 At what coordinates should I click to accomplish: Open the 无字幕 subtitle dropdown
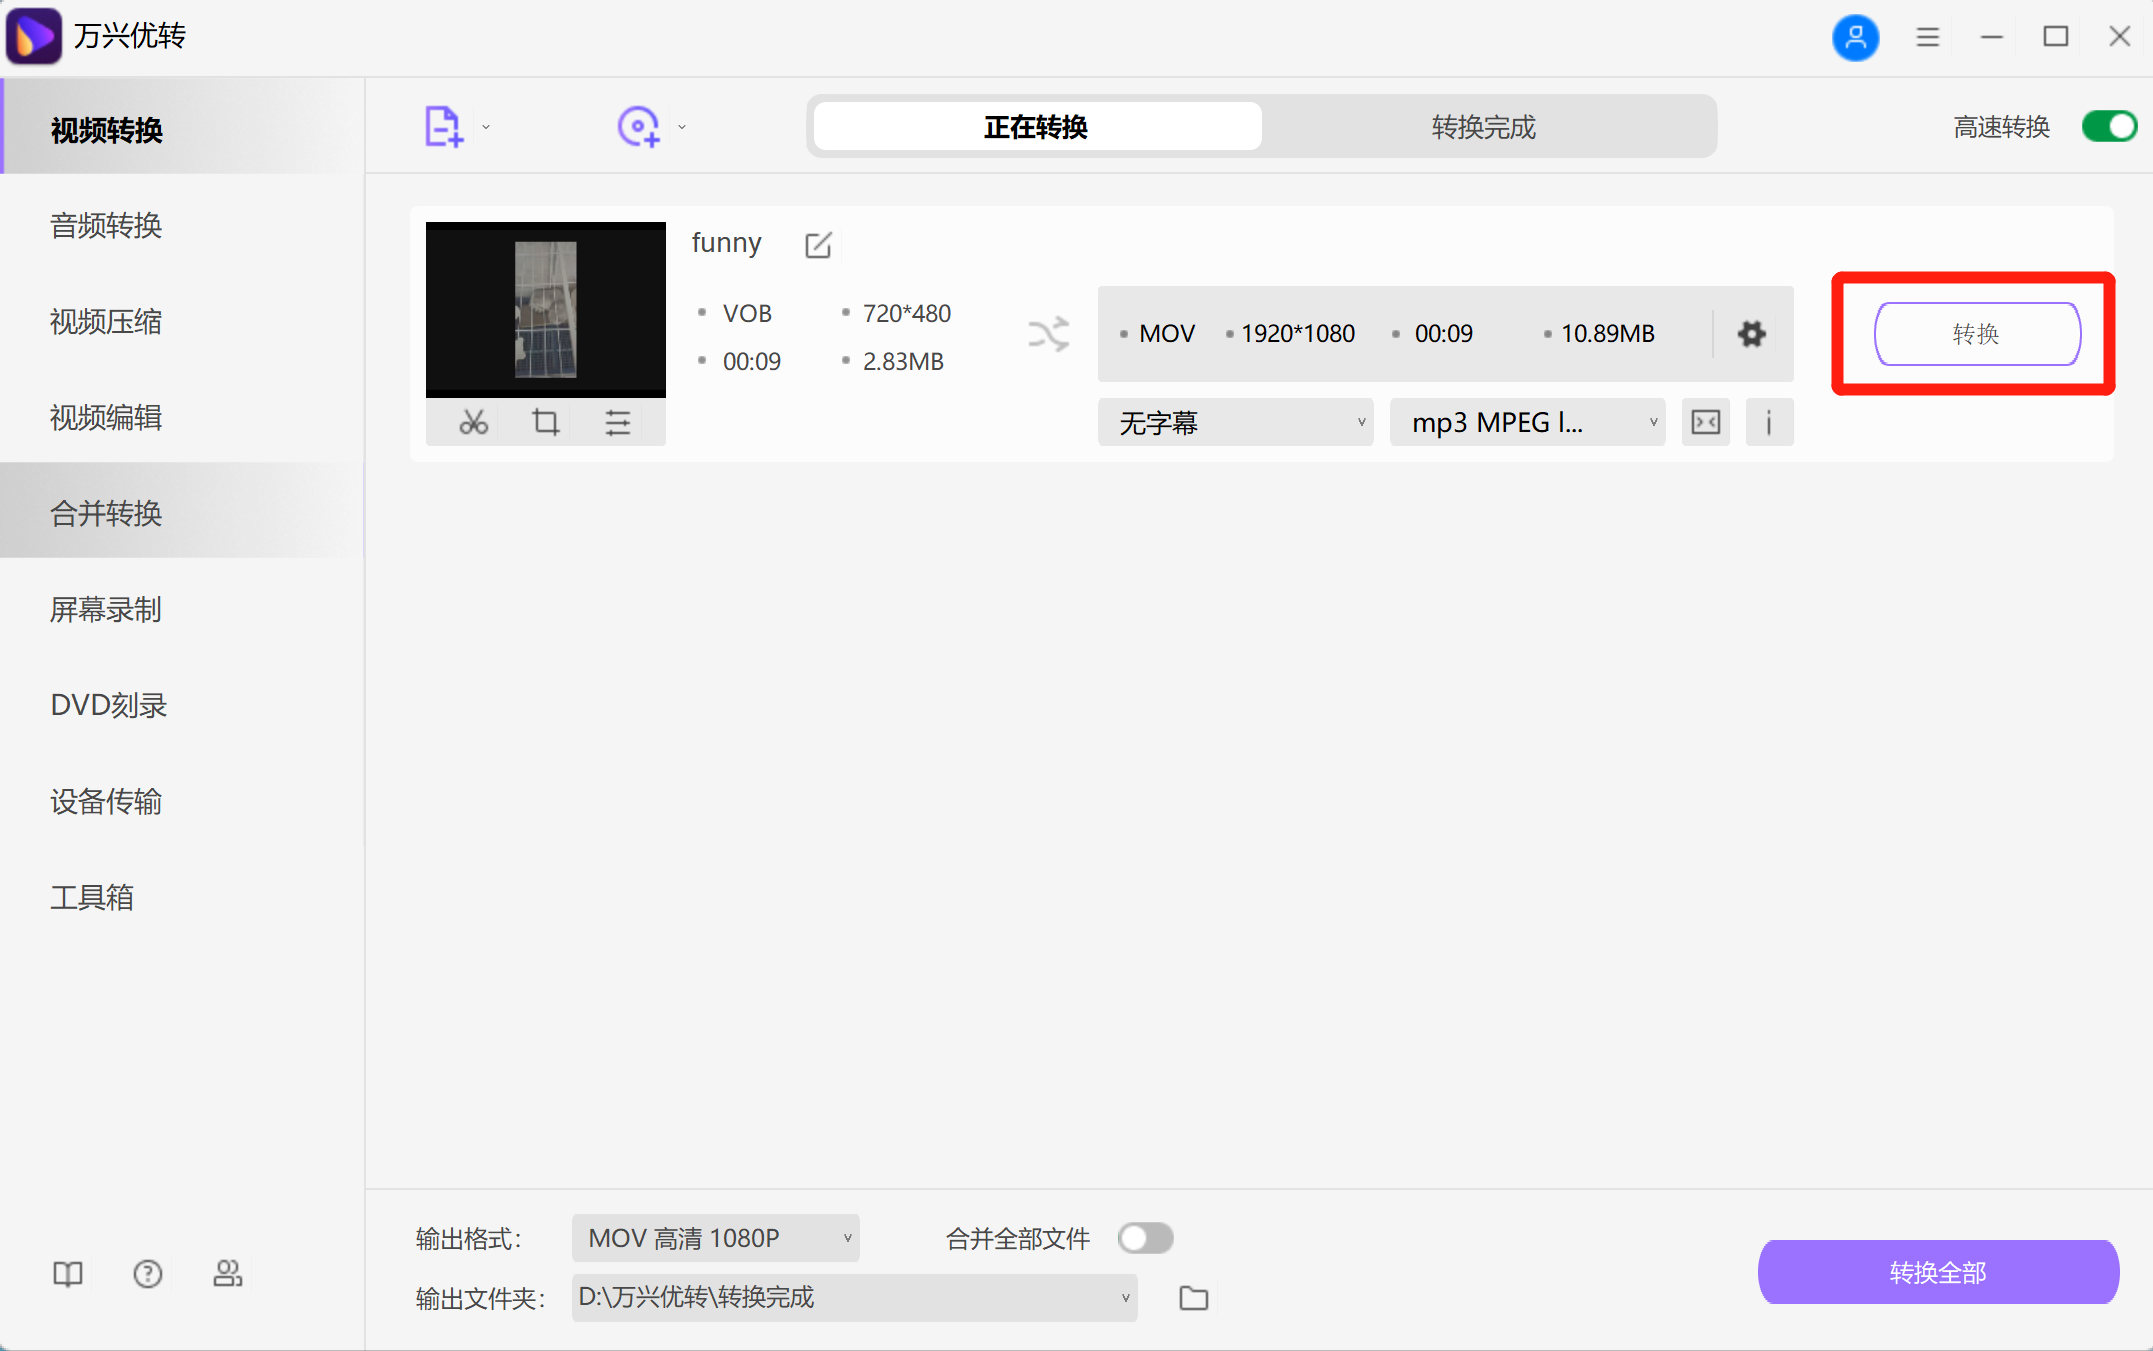1236,422
